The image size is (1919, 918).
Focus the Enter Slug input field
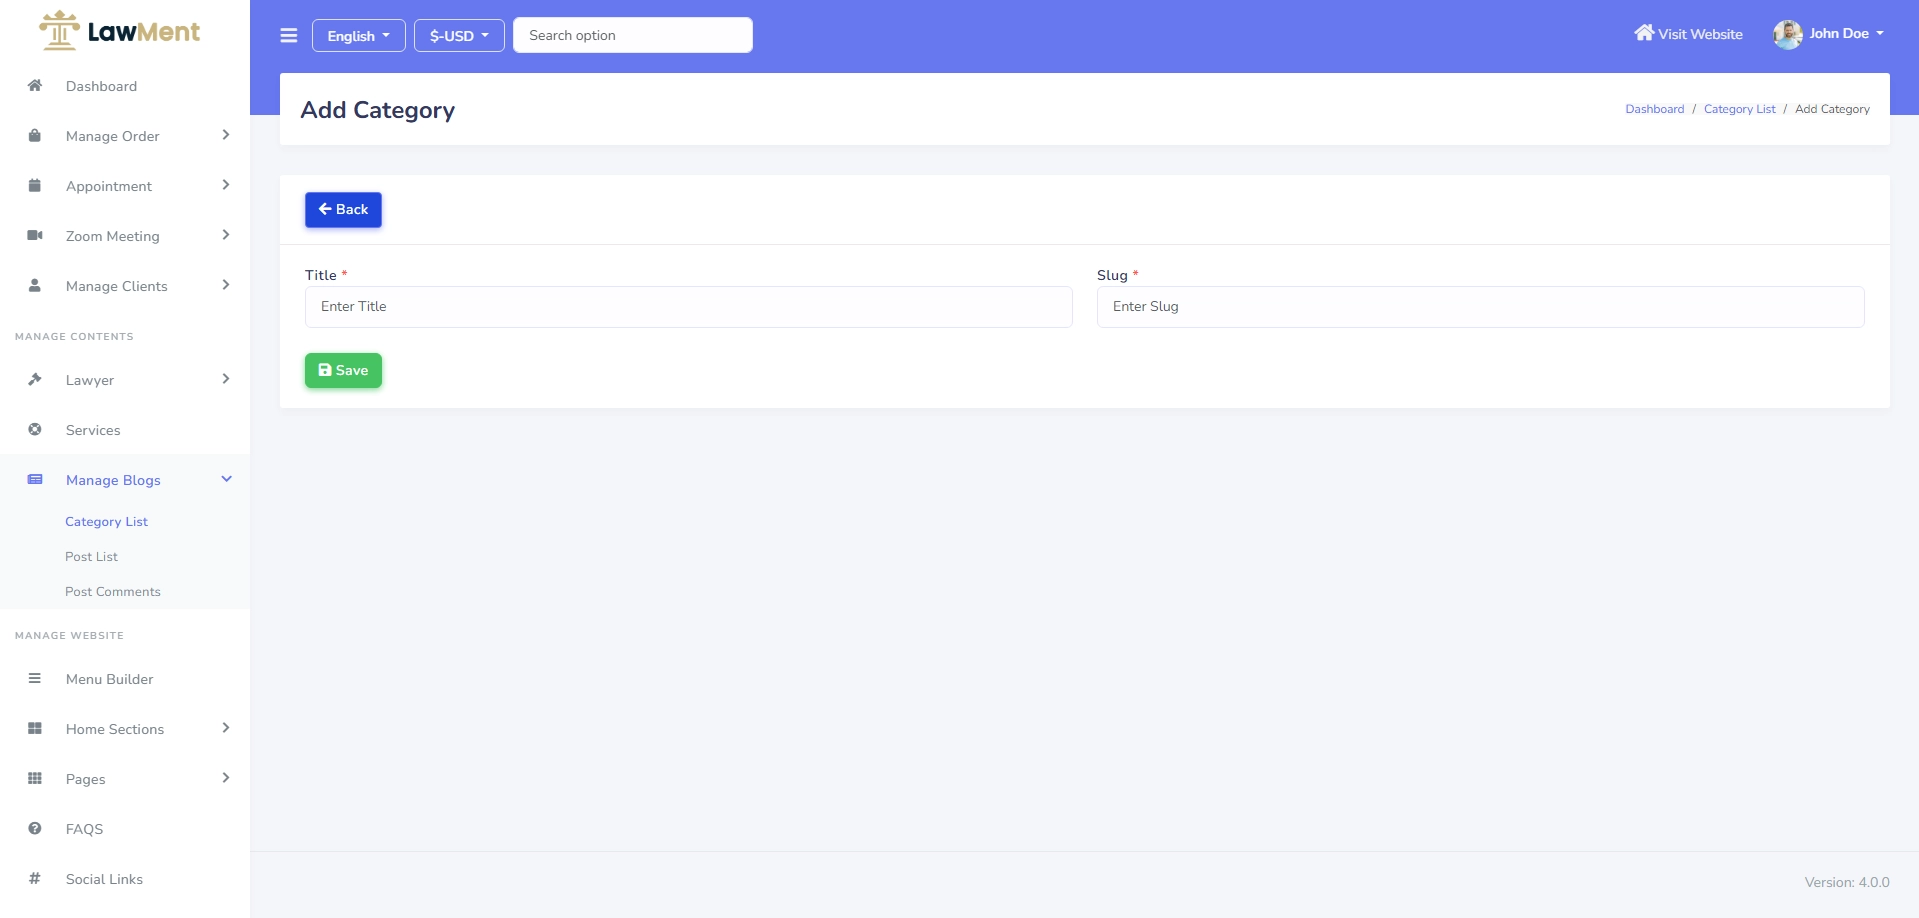point(1480,307)
